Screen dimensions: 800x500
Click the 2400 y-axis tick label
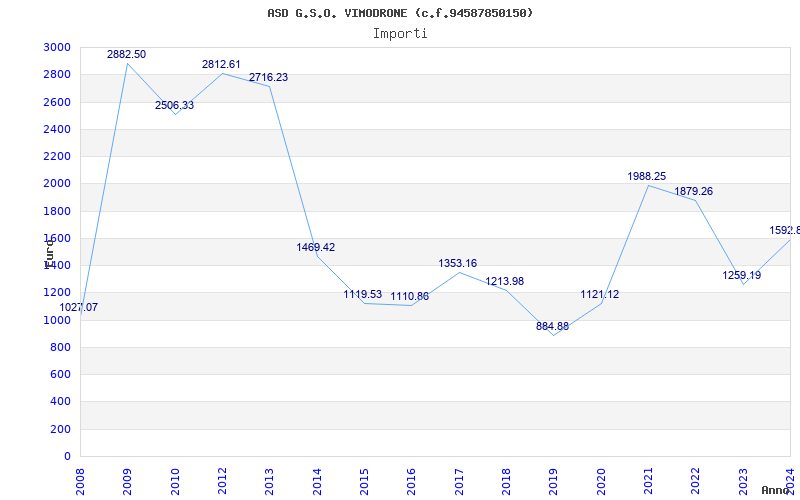(57, 129)
